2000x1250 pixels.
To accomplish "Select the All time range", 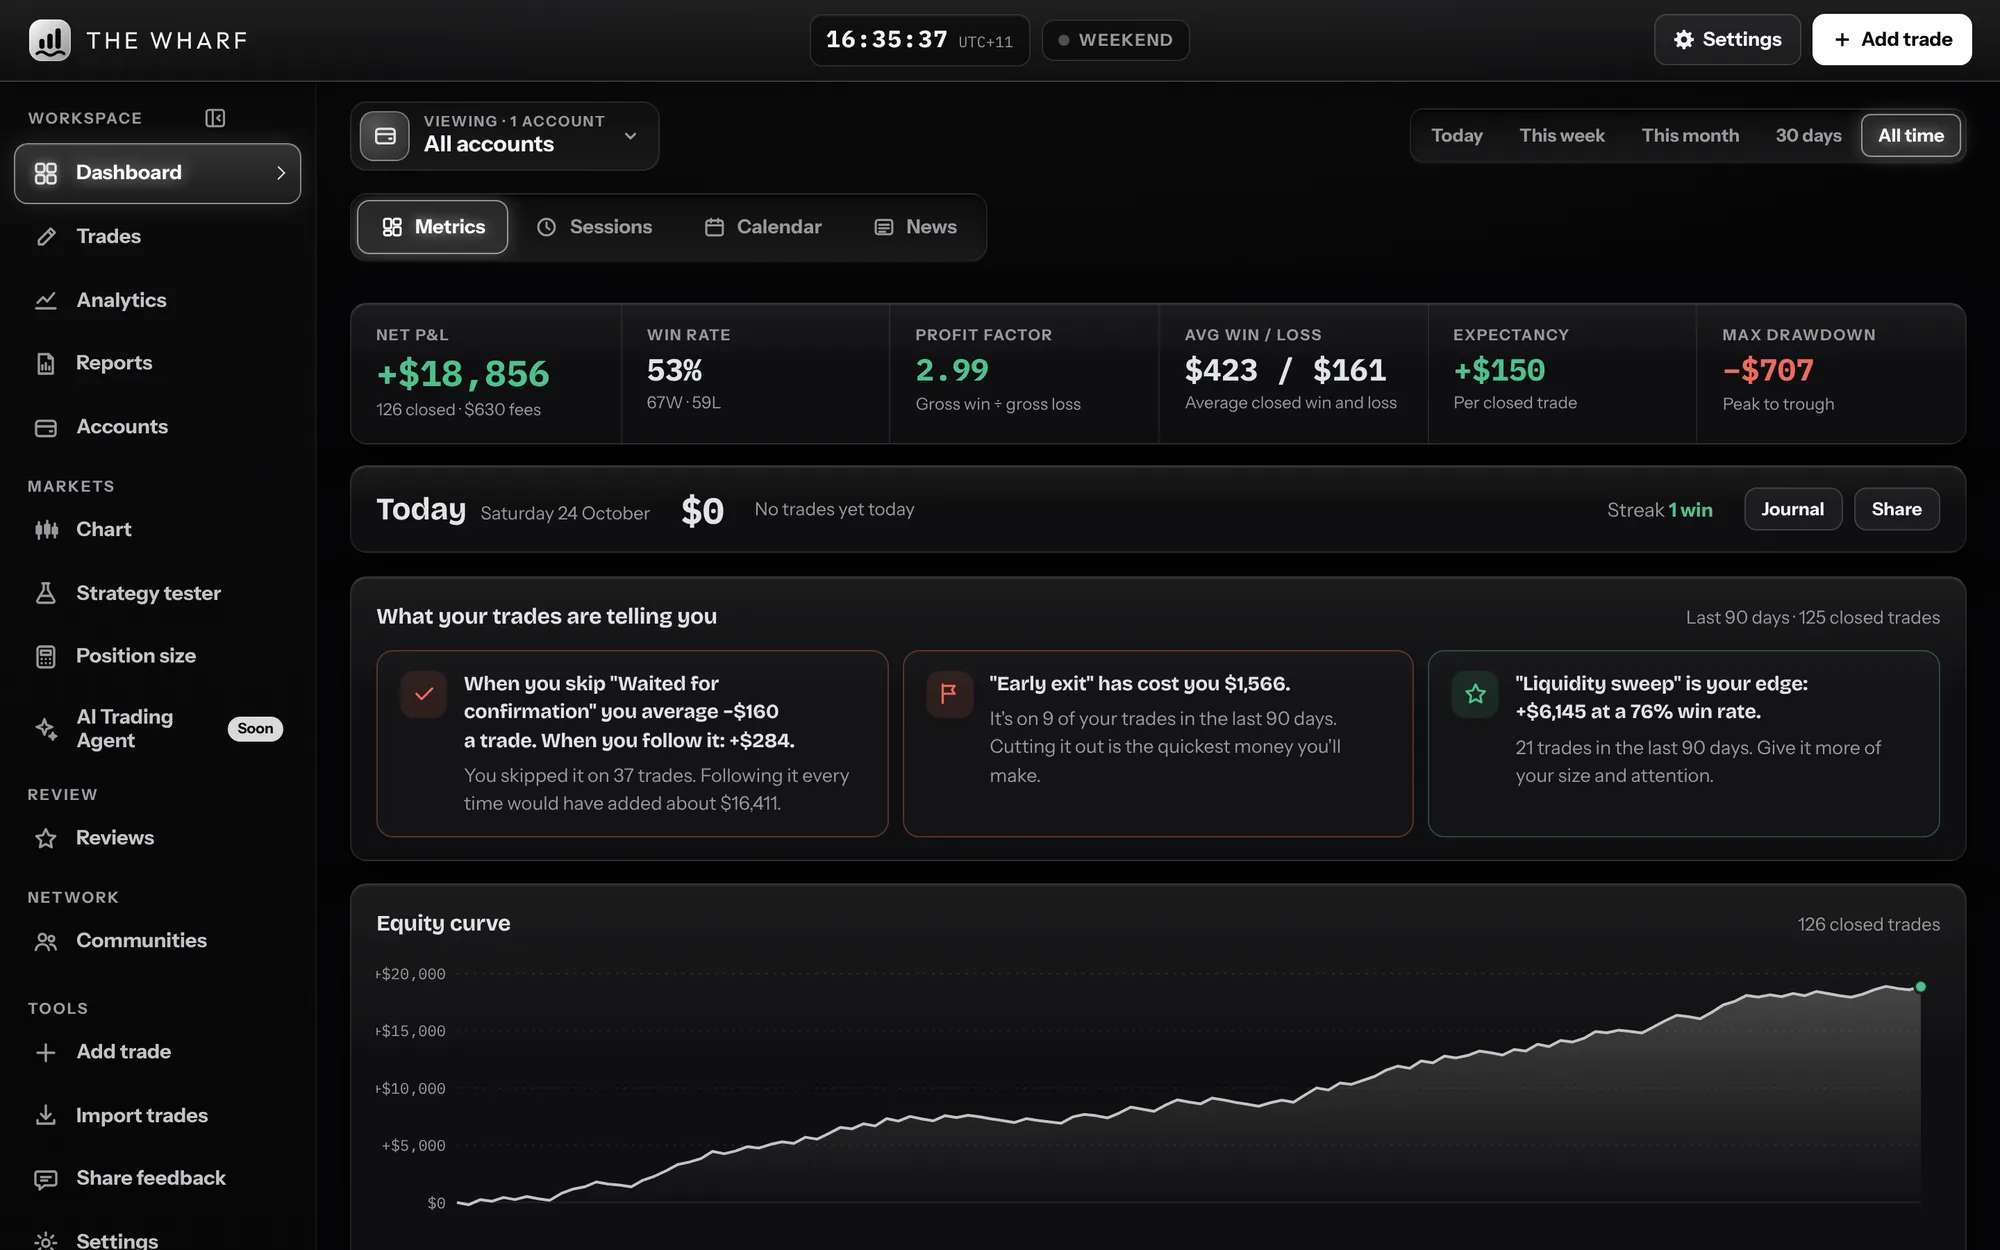I will [1910, 135].
